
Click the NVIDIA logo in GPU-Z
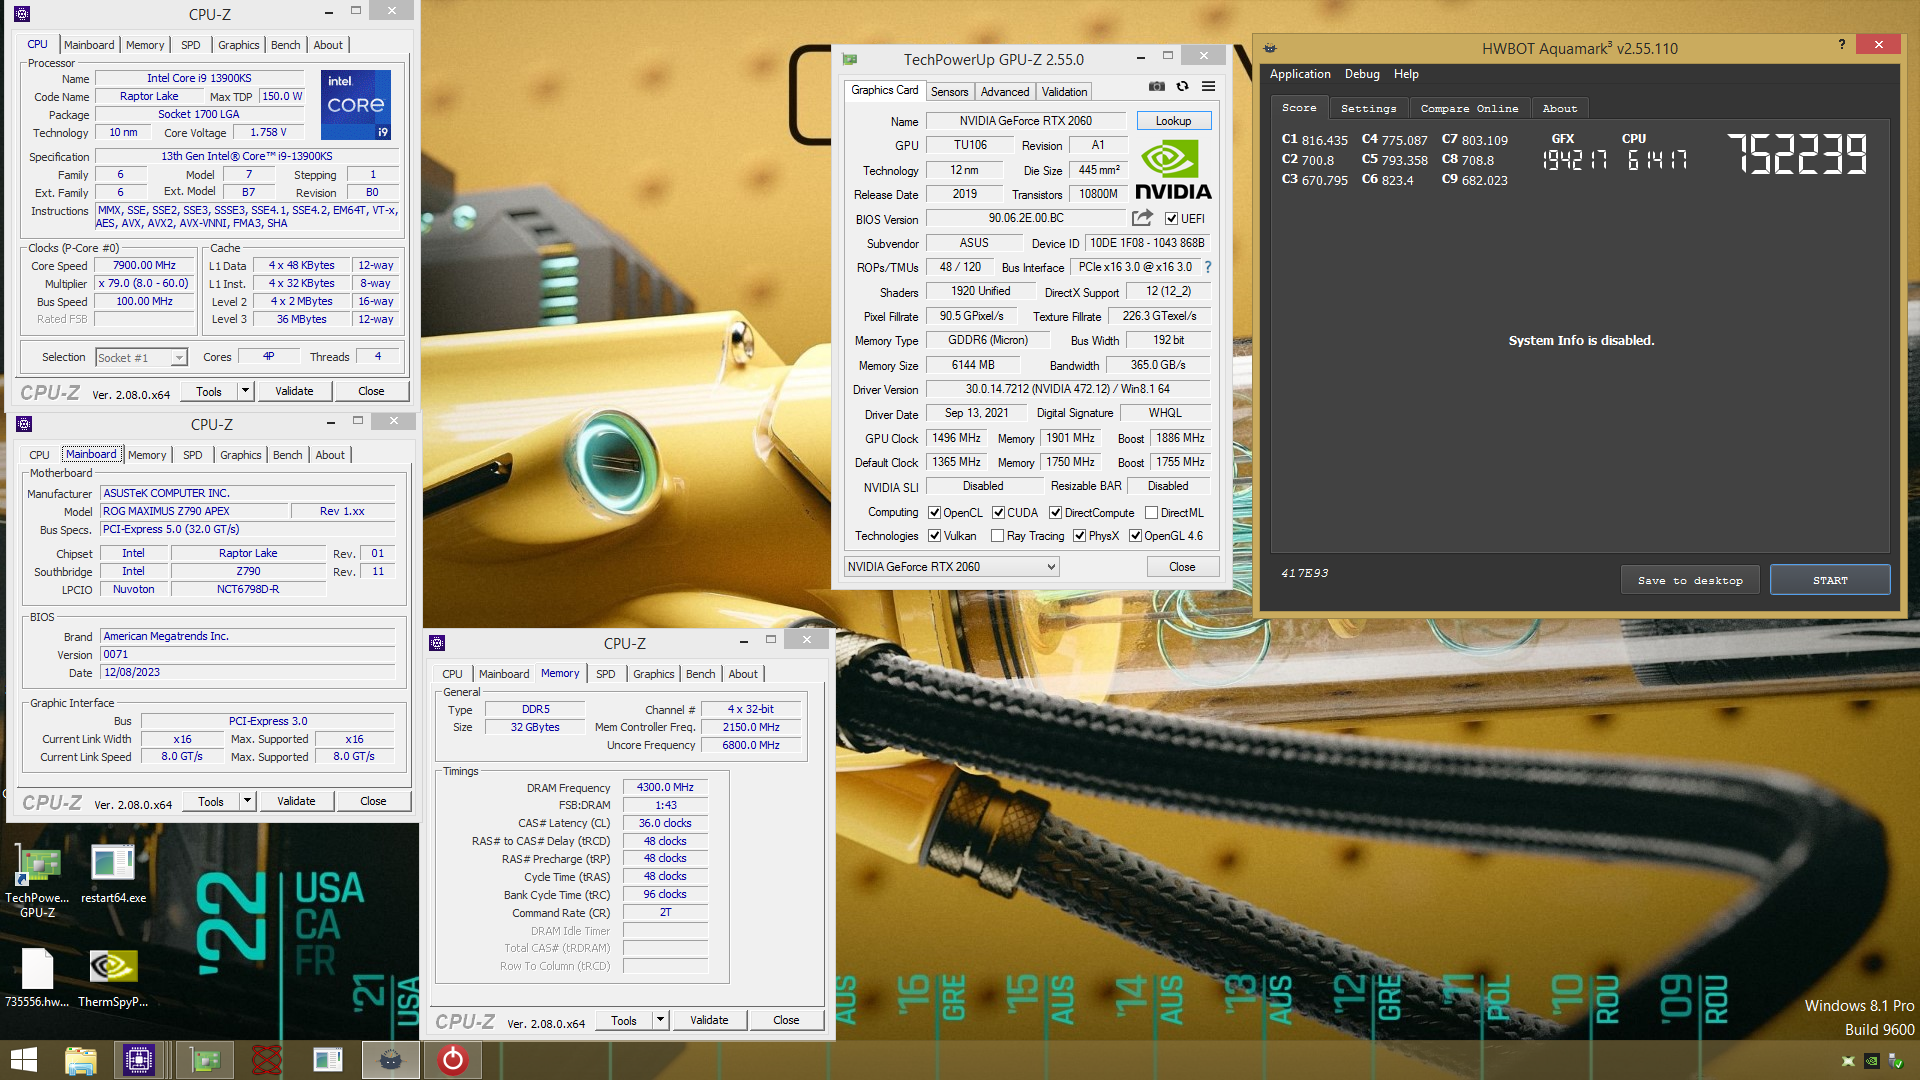1173,170
